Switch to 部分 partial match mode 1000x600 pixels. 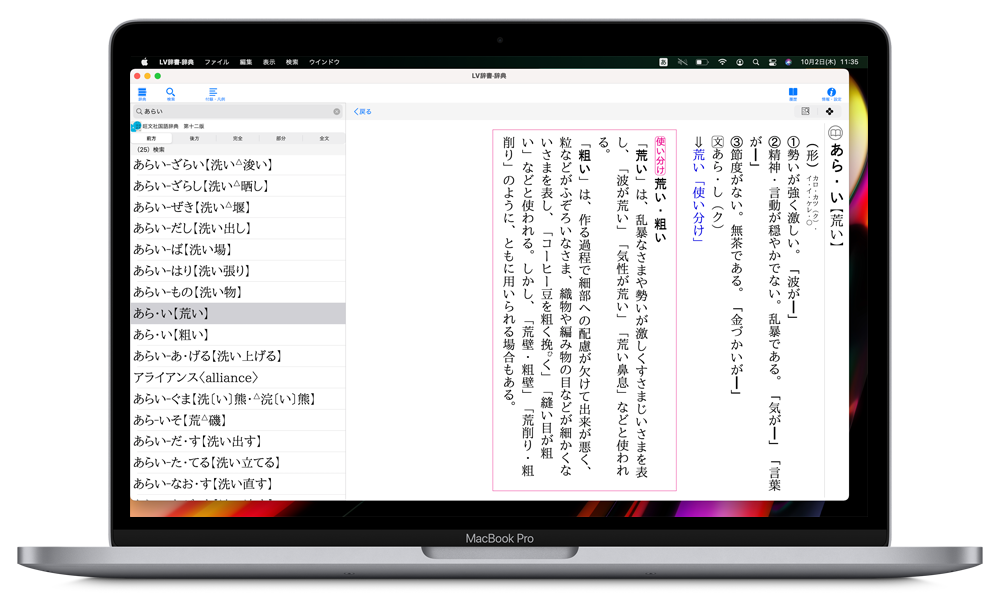281,138
